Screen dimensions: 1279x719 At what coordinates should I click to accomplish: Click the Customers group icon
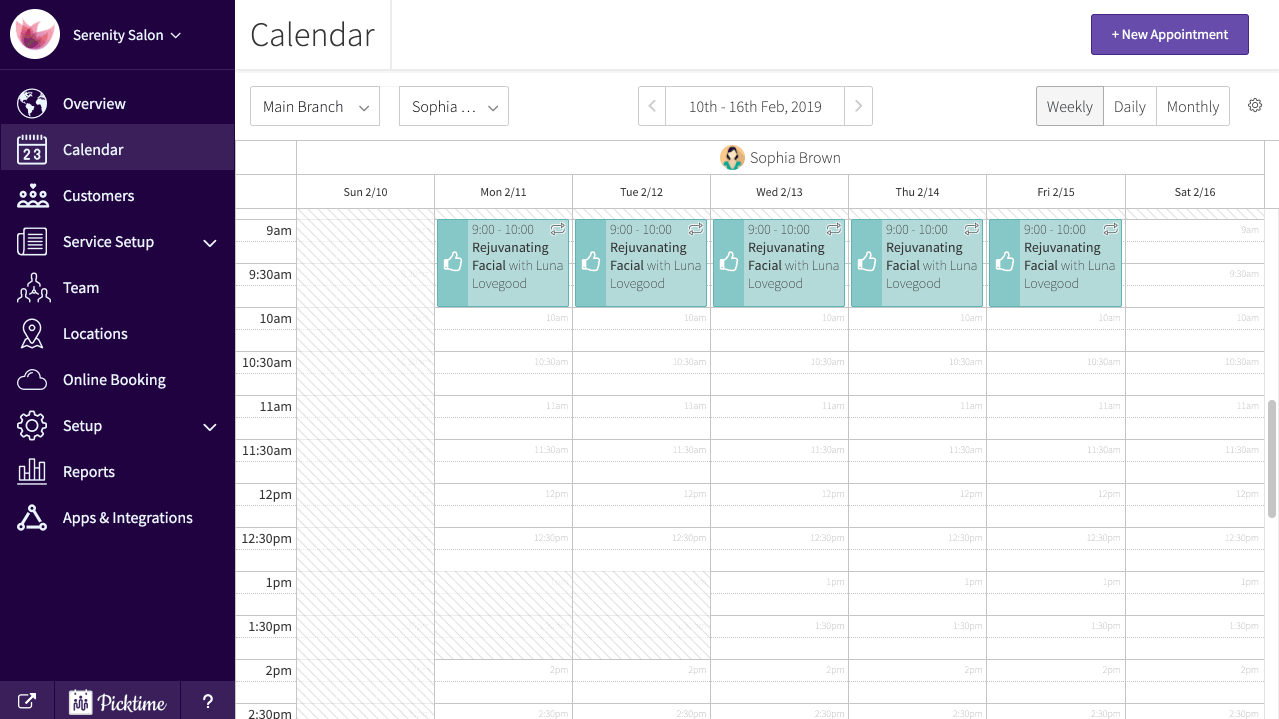[x=32, y=195]
